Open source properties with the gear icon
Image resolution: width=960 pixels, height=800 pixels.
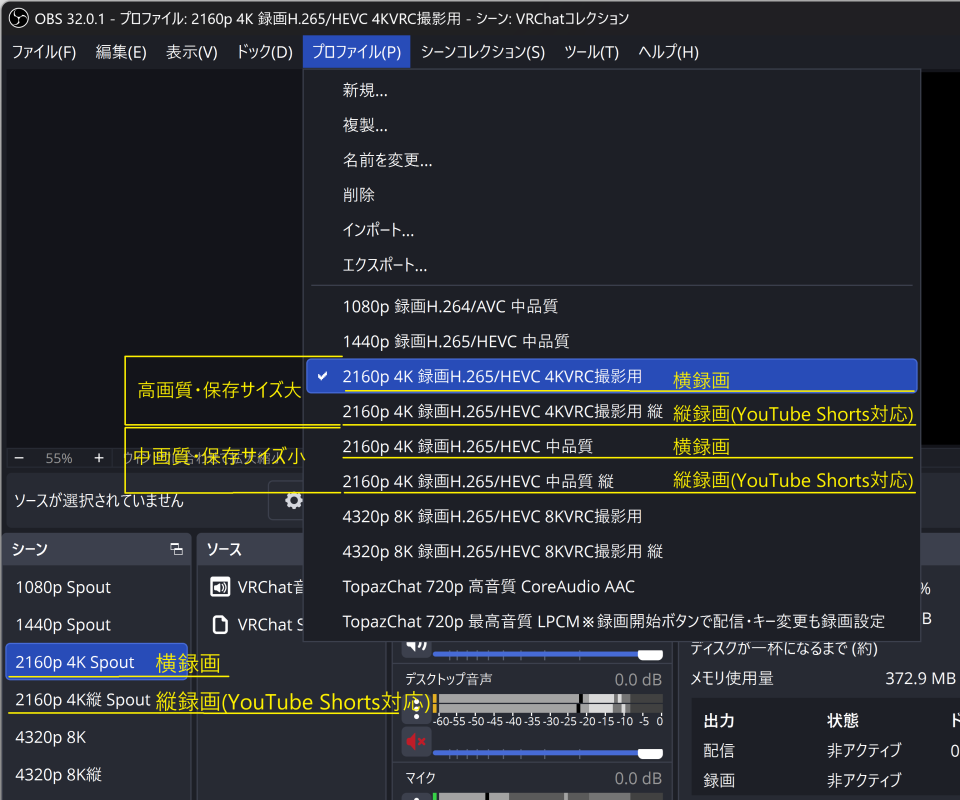click(293, 500)
